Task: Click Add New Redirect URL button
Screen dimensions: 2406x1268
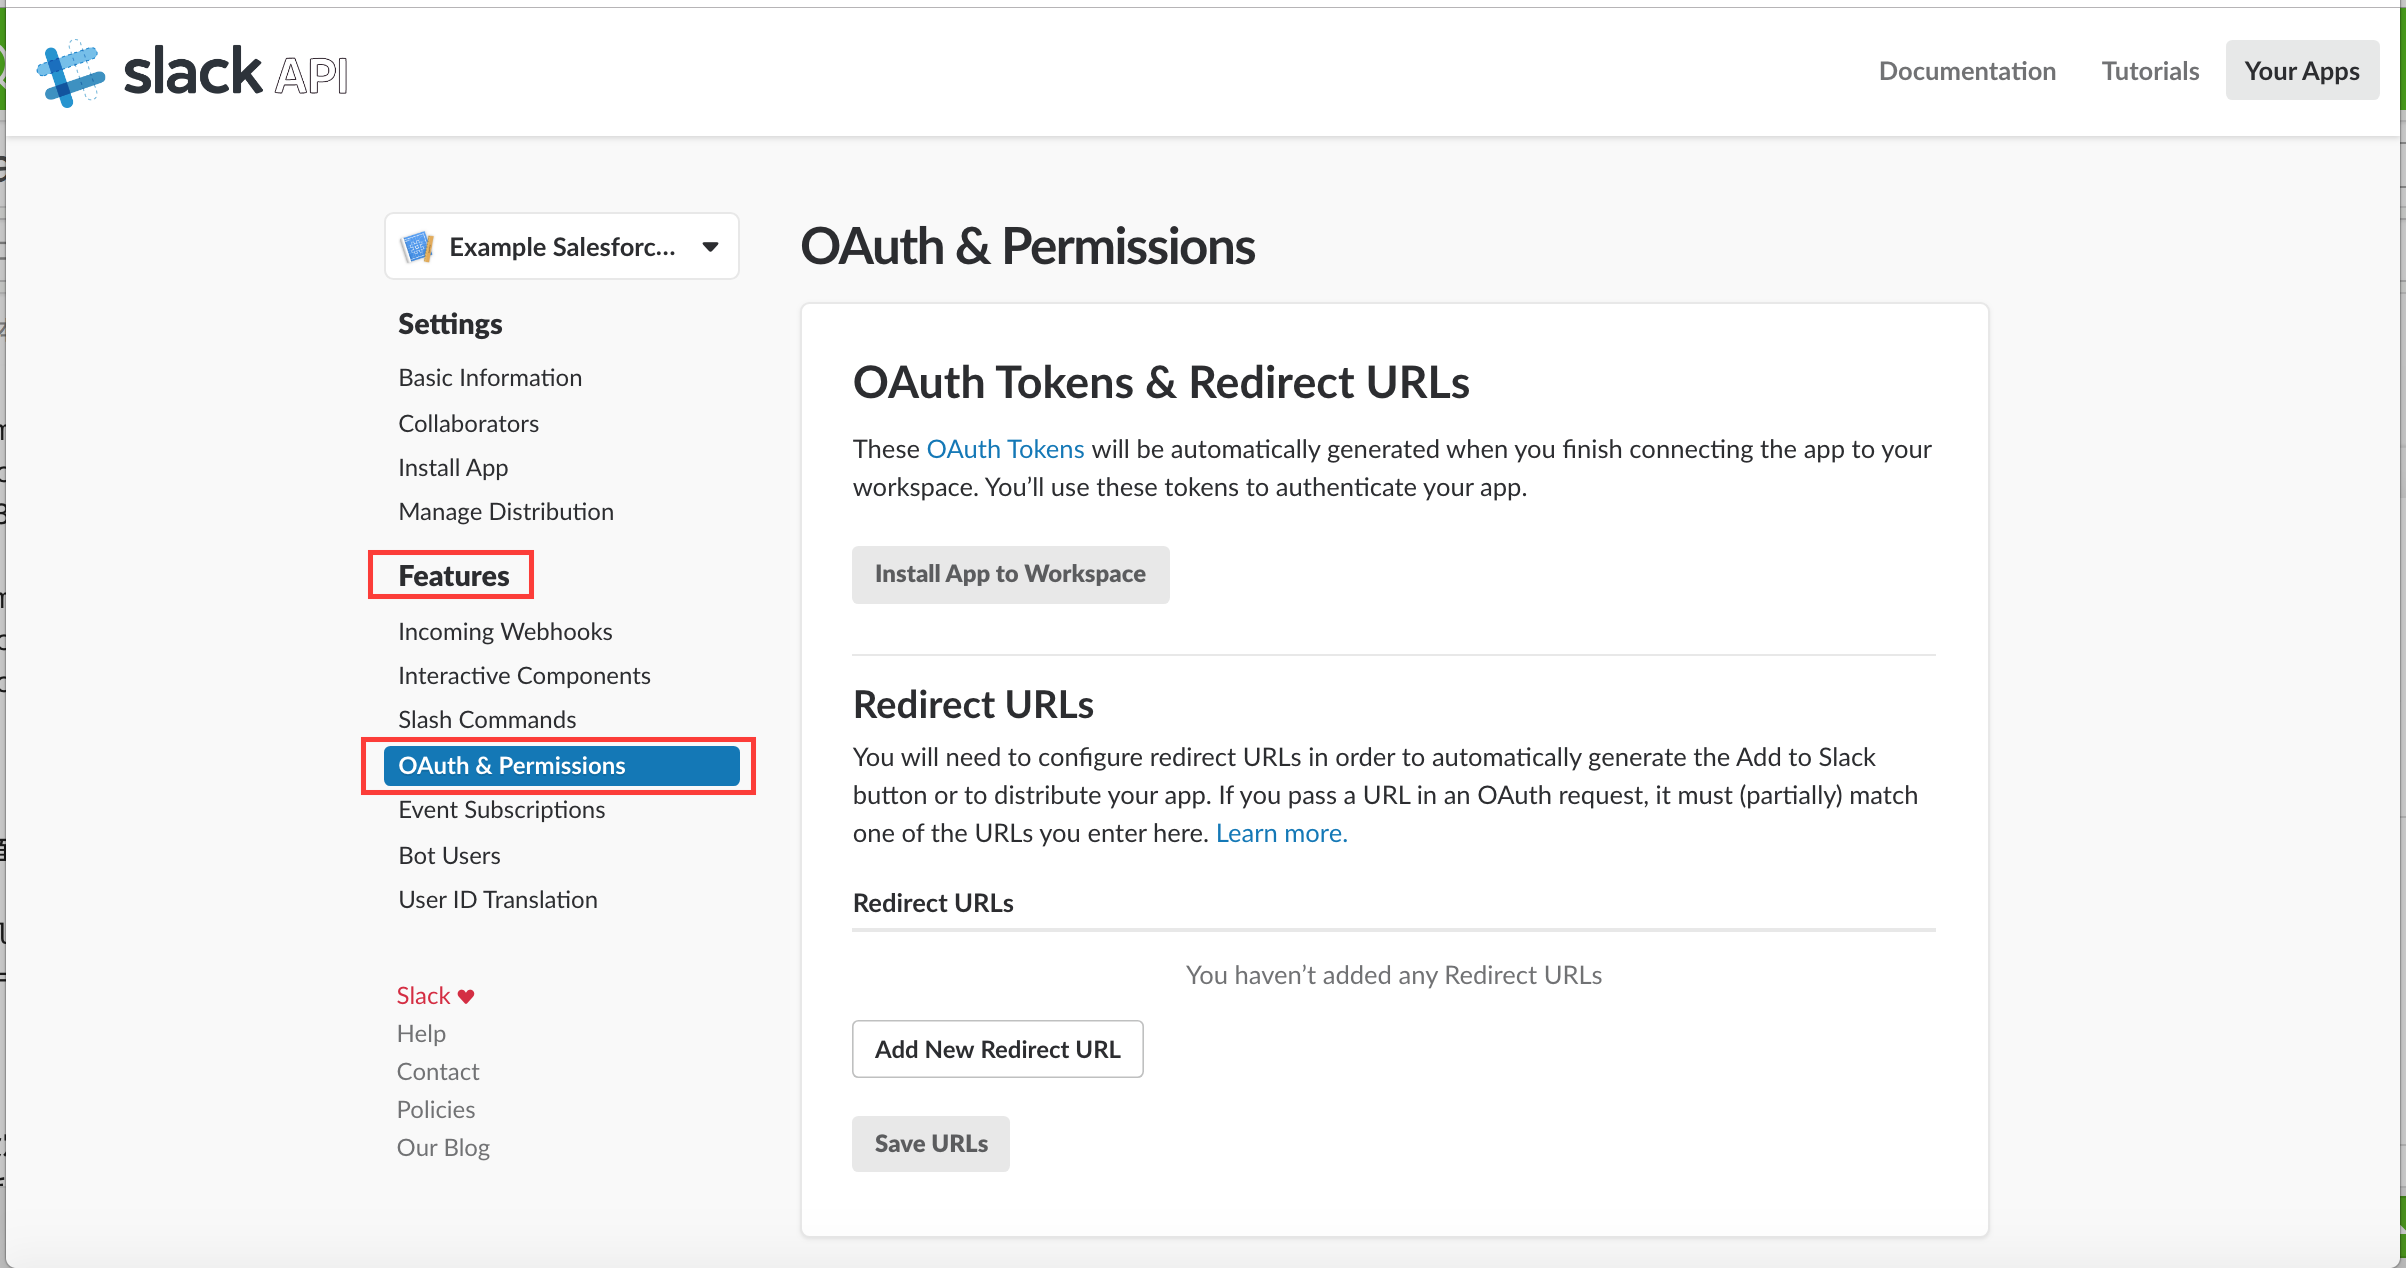Action: pos(997,1049)
